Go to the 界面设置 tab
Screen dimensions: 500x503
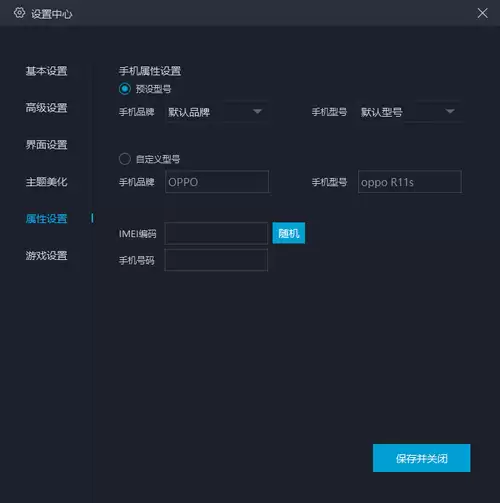(x=47, y=145)
